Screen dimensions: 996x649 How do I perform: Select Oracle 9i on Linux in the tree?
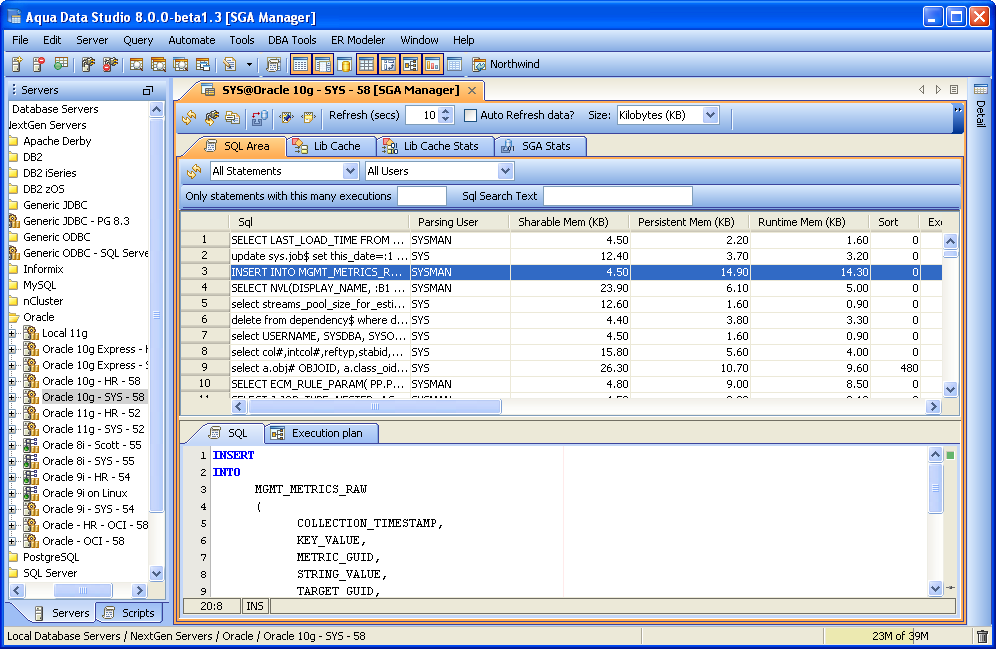[84, 493]
